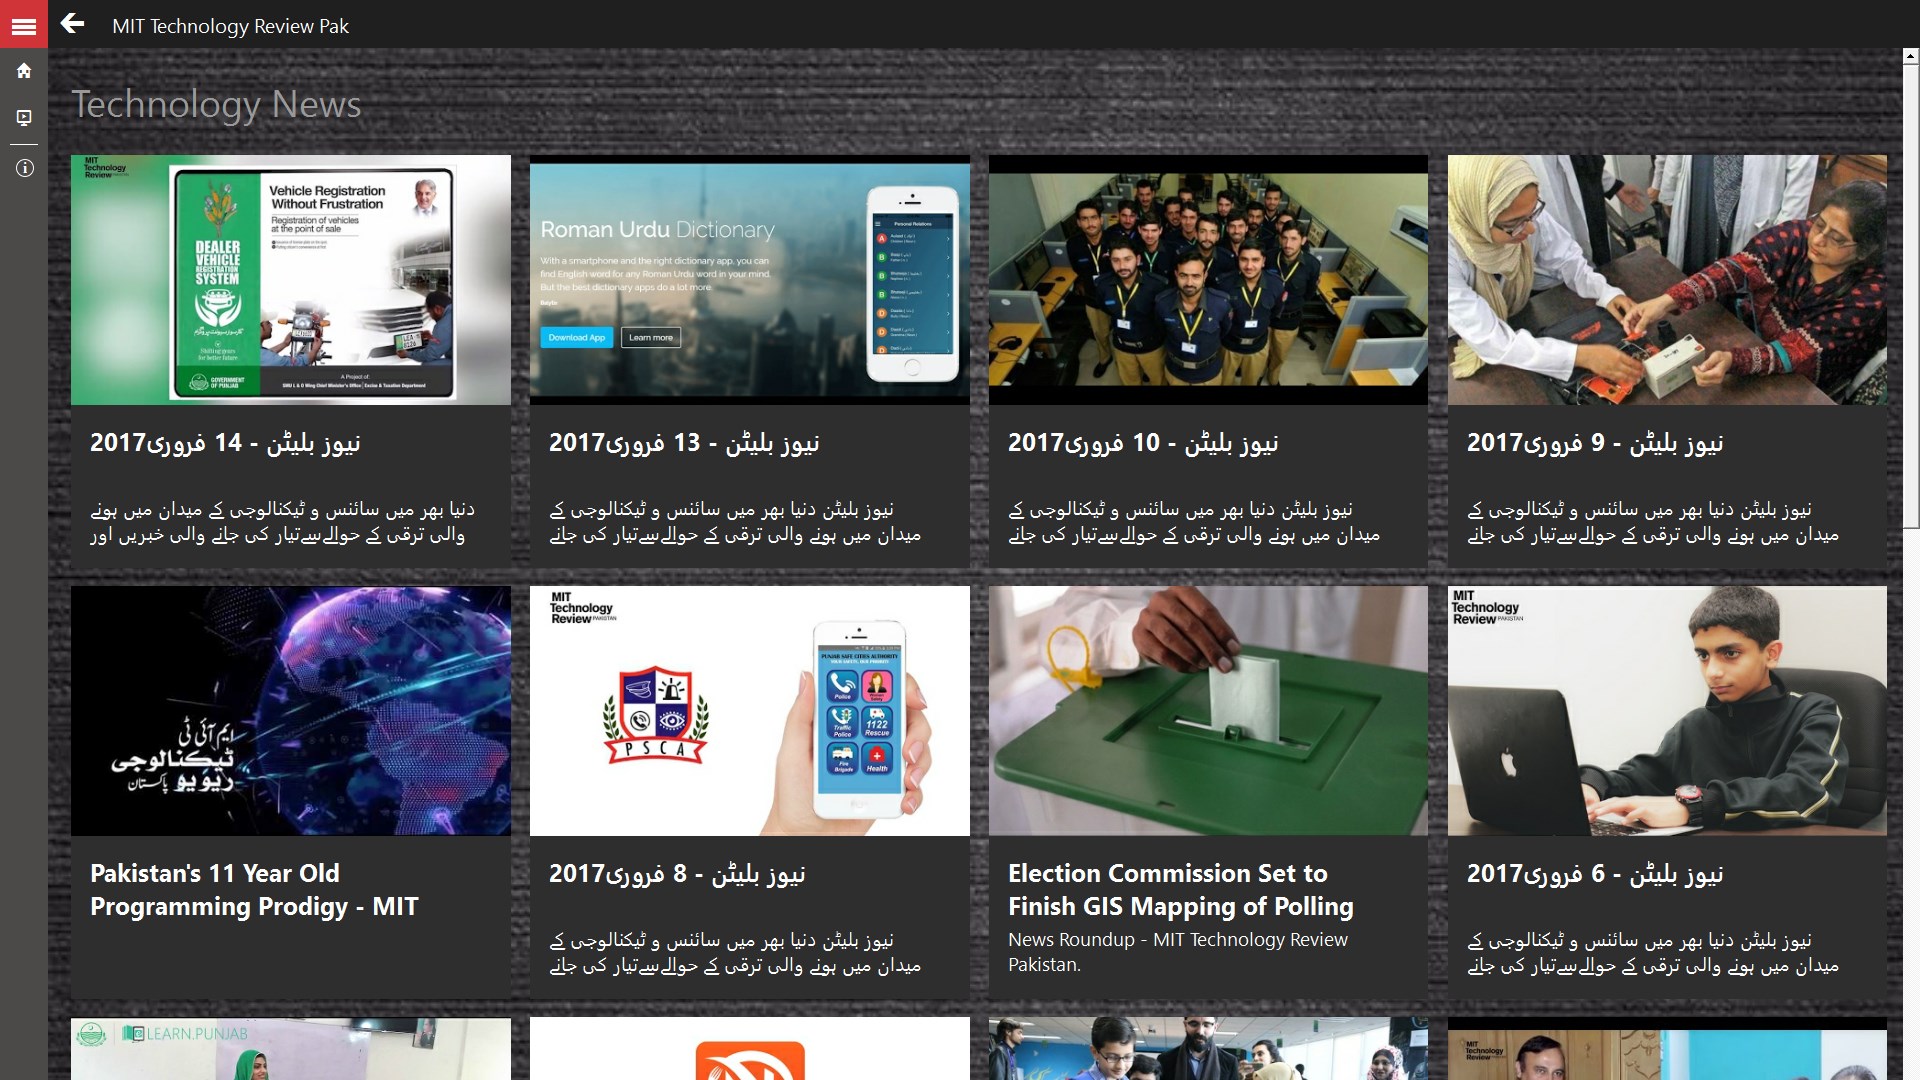Open the 14 February 2017 news bulletin title
Viewport: 1920px width, 1080px height.
click(x=225, y=443)
